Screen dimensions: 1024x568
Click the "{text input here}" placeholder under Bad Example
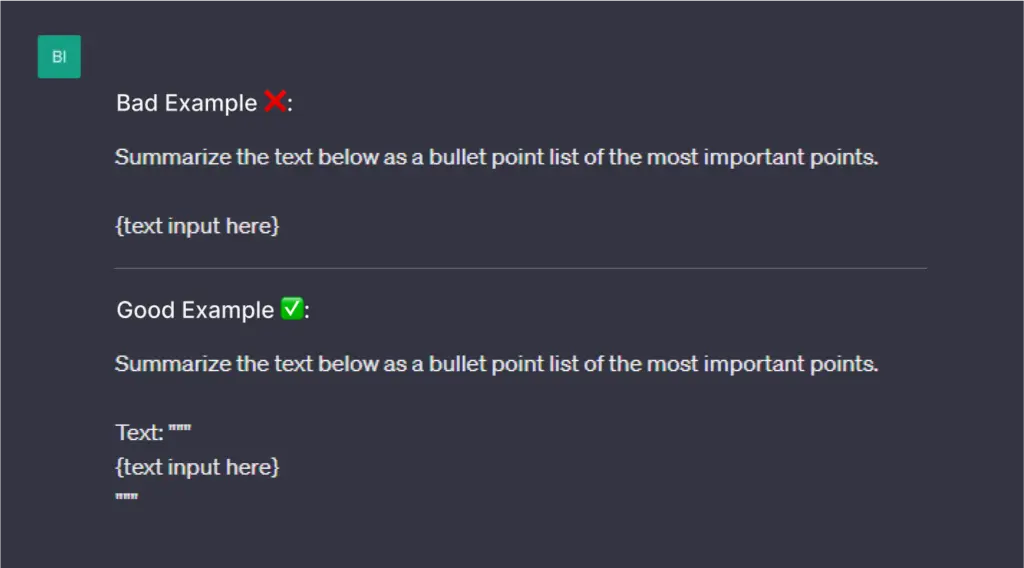[x=197, y=226]
